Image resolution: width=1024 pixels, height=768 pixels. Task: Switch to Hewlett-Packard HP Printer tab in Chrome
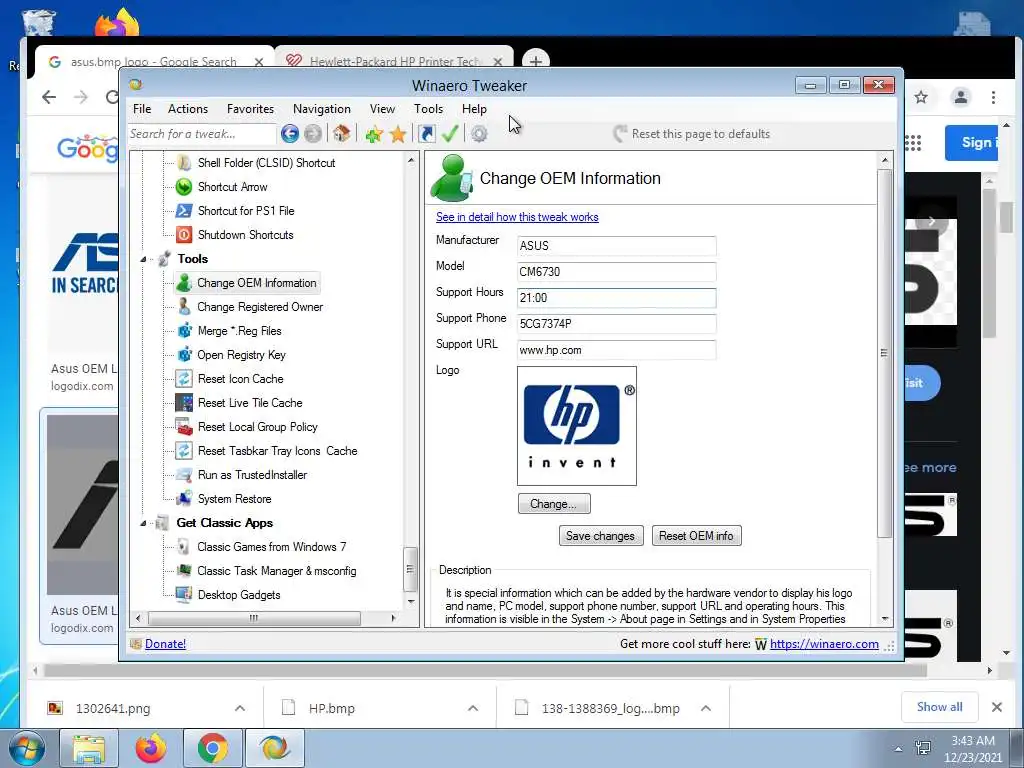tap(394, 61)
